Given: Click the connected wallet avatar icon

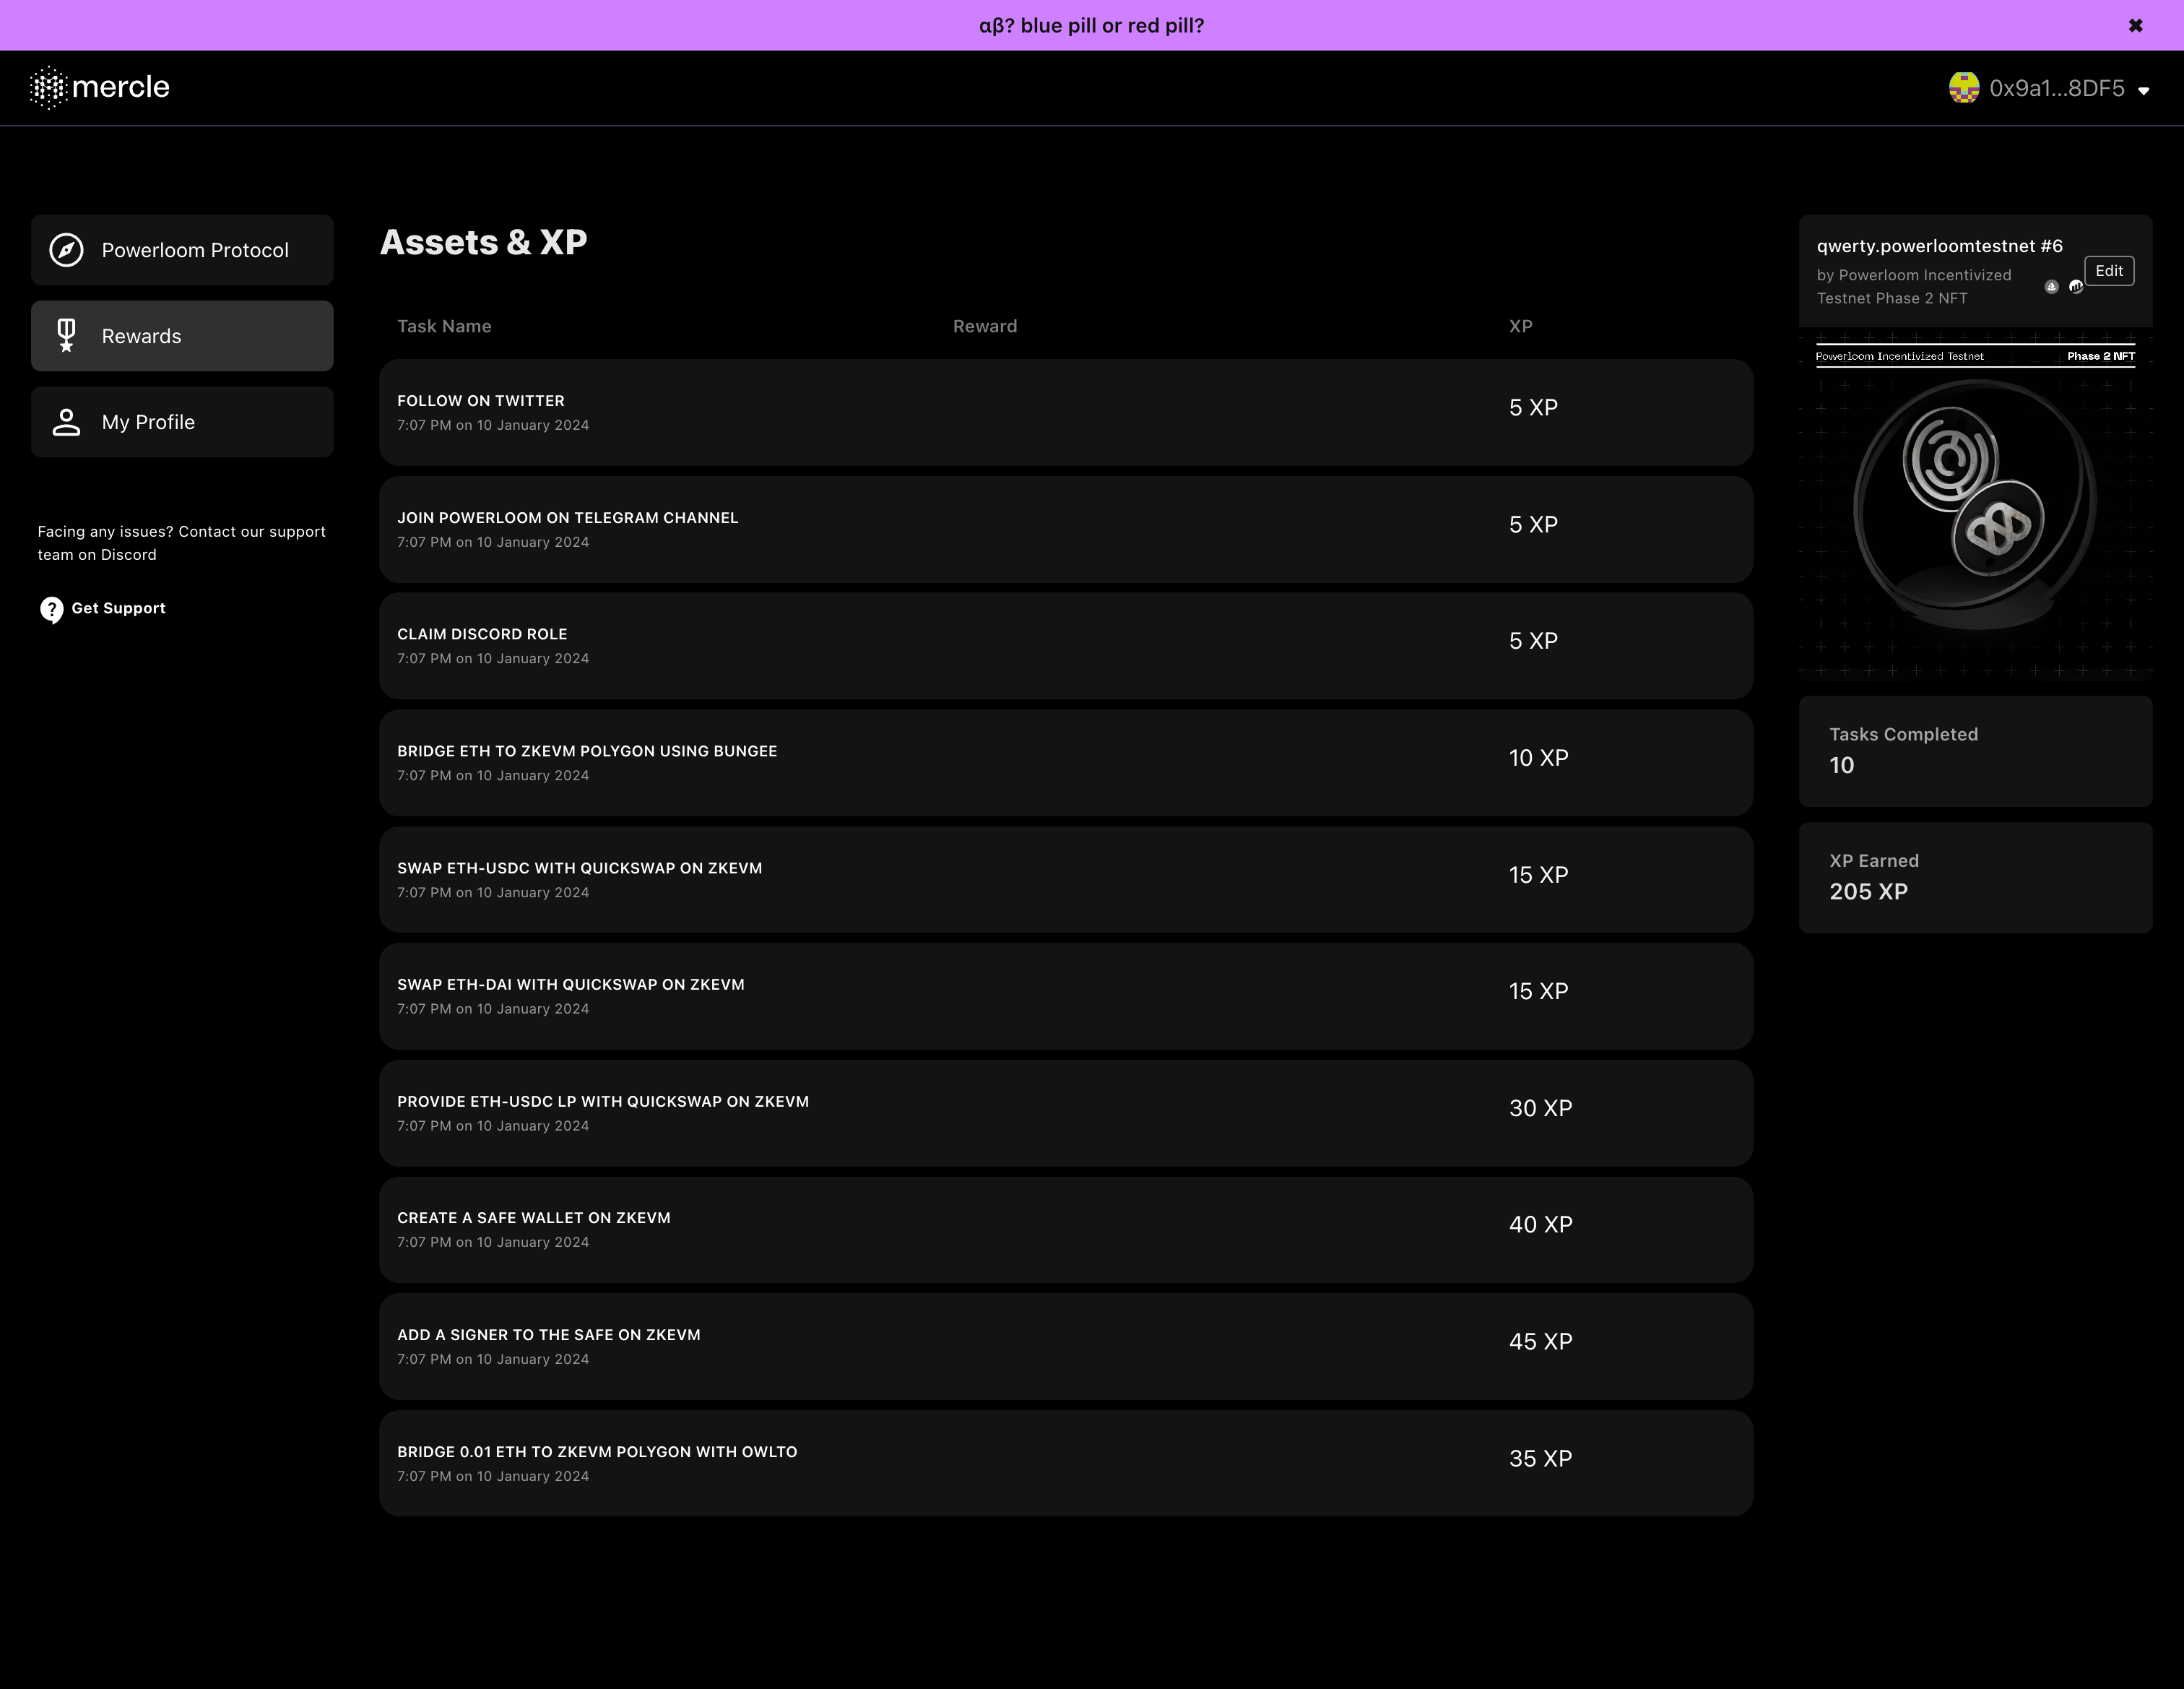Looking at the screenshot, I should 1964,87.
